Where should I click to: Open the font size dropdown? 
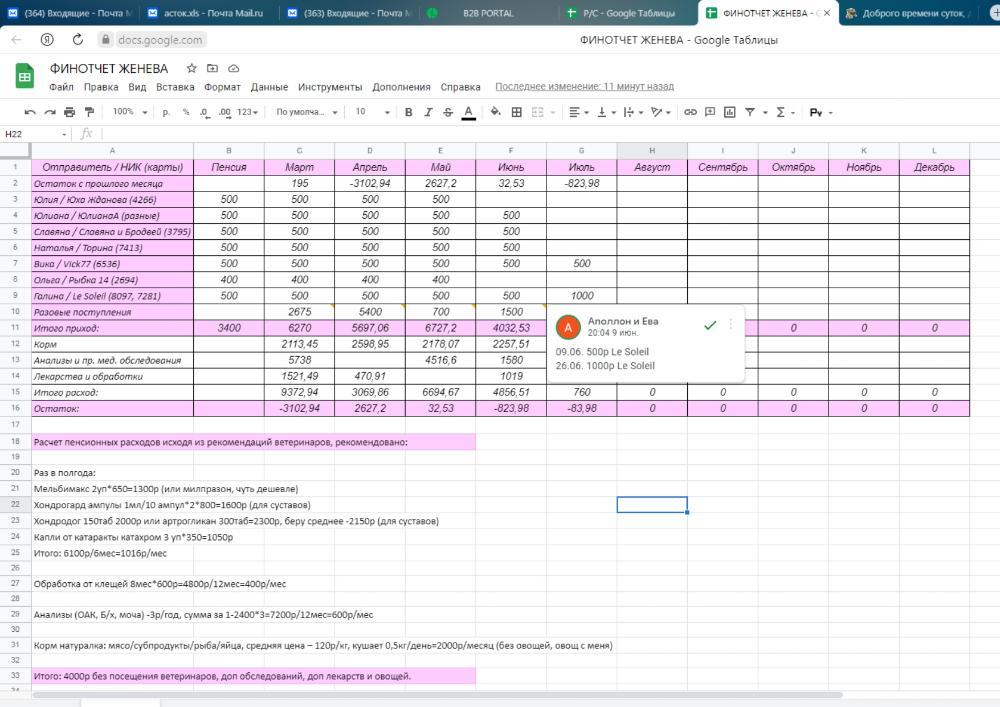(370, 112)
